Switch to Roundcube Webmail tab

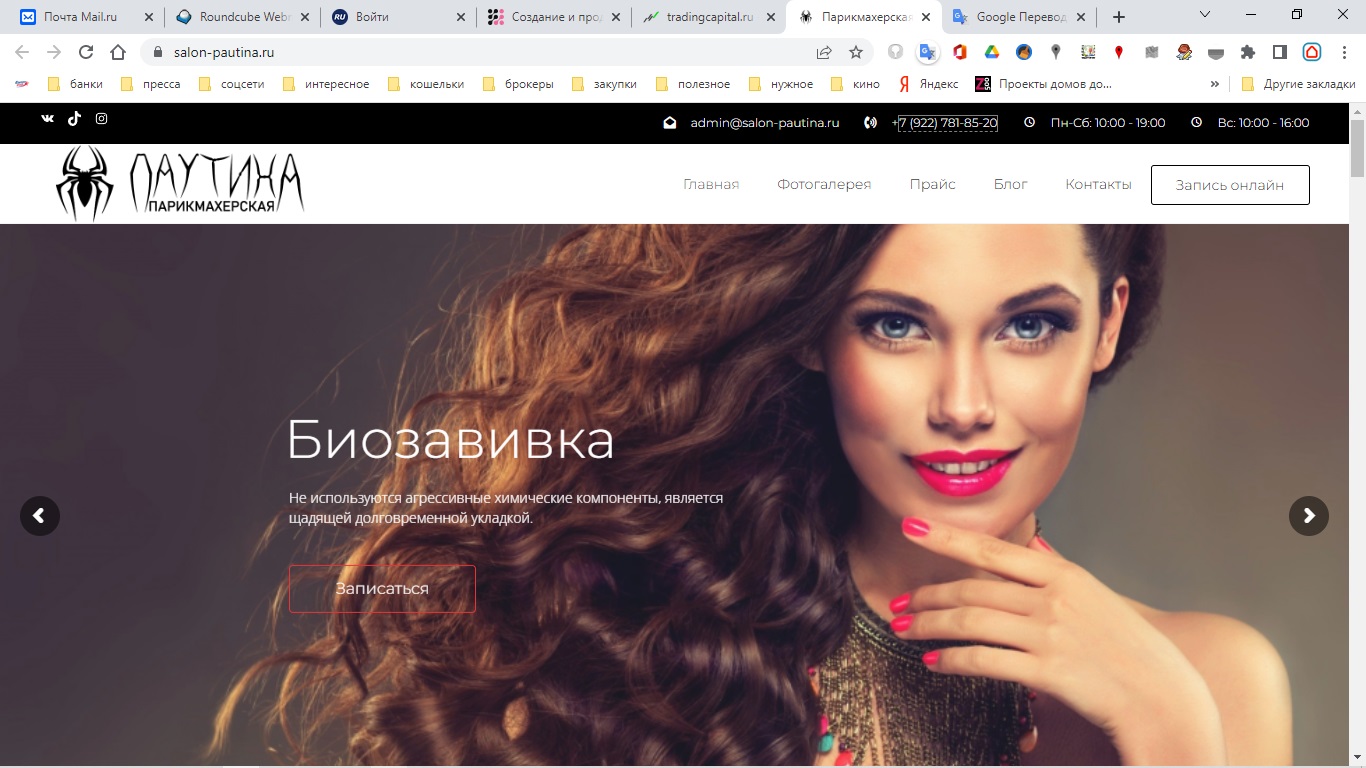pos(242,17)
